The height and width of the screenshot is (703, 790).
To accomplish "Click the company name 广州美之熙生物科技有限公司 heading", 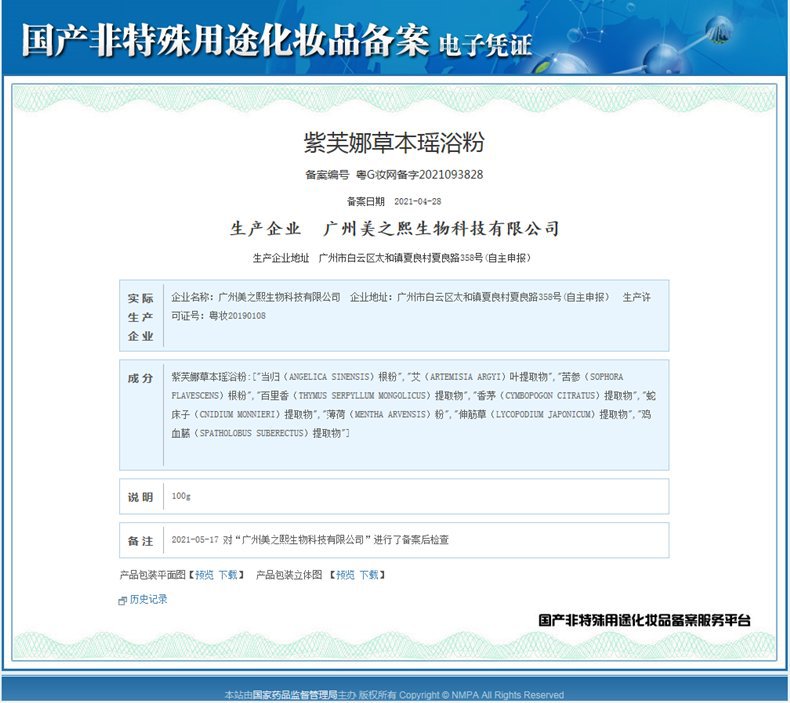I will point(441,229).
